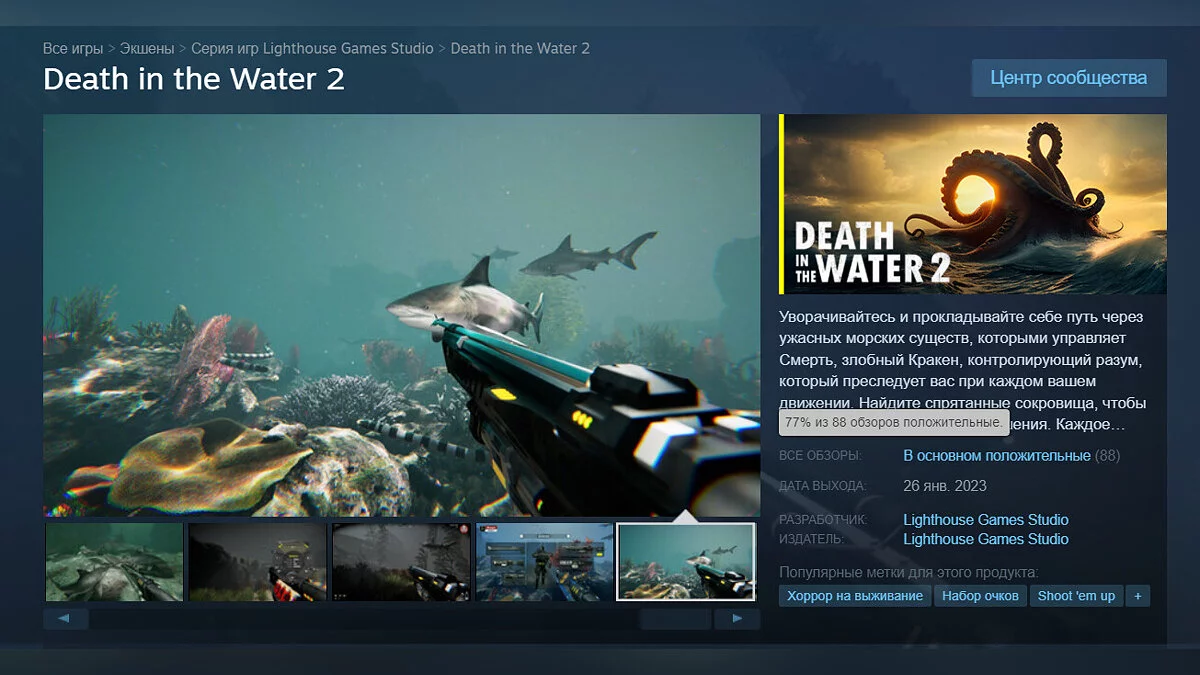1200x675 pixels.
Task: Select fourth thumbnail showing equipment menu
Action: coord(544,562)
